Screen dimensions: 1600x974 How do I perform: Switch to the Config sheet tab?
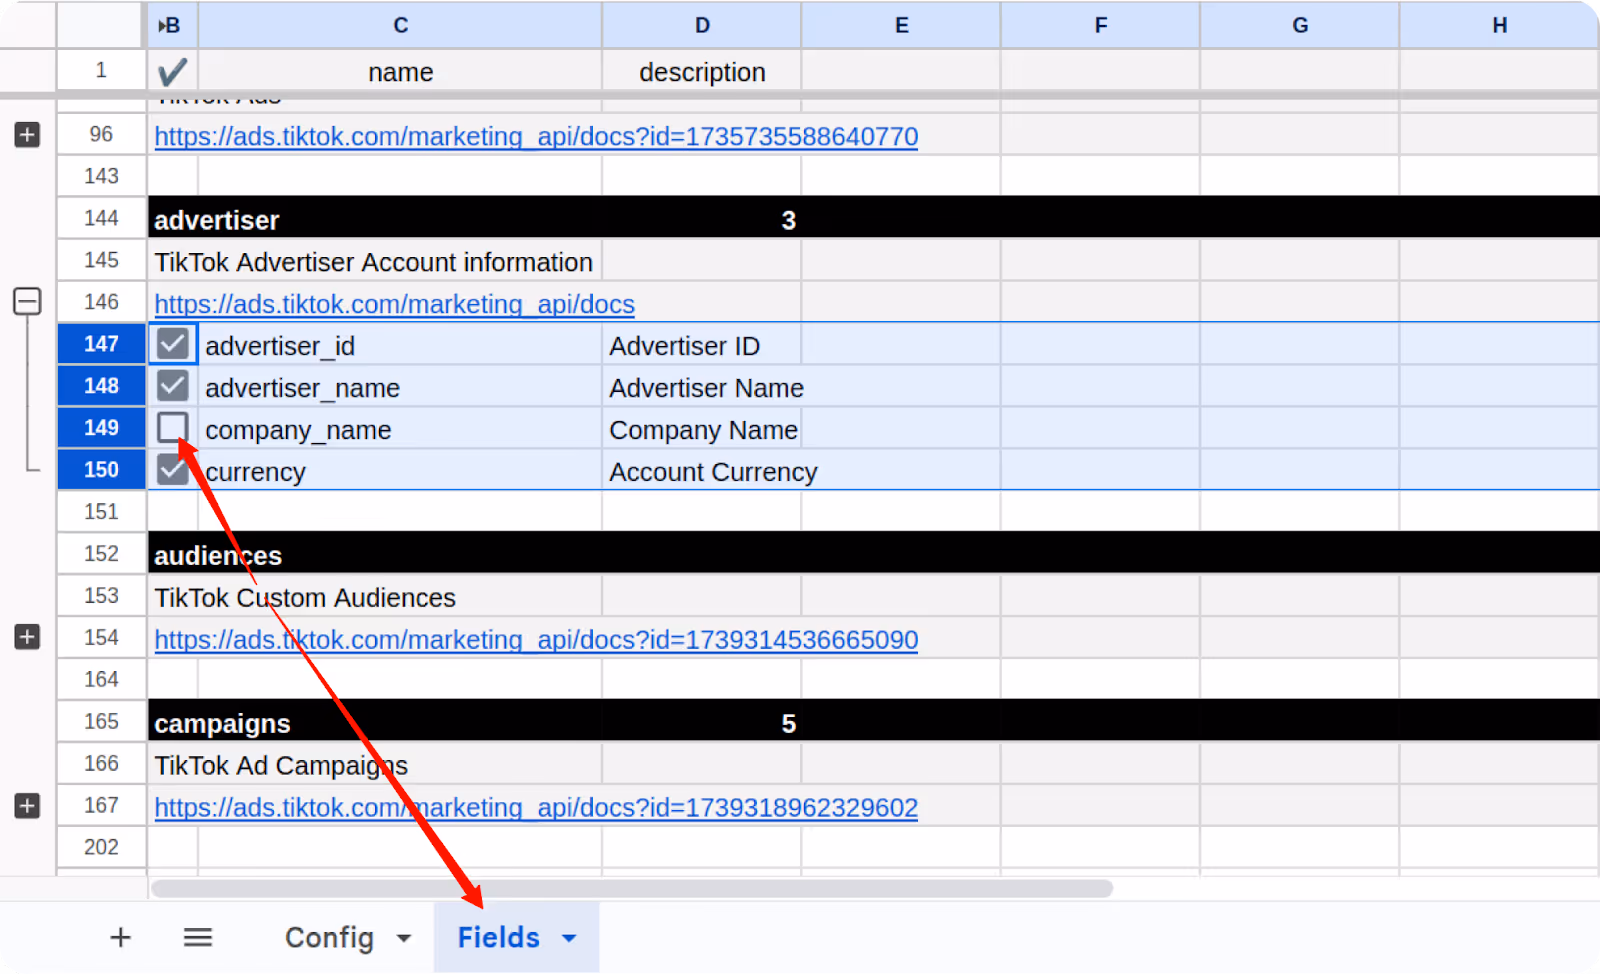(330, 937)
